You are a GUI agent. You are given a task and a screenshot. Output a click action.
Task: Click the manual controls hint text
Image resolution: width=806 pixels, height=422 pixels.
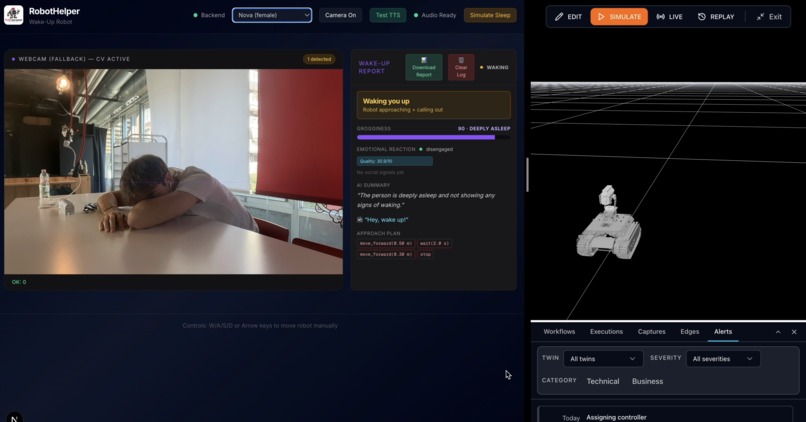(x=260, y=325)
